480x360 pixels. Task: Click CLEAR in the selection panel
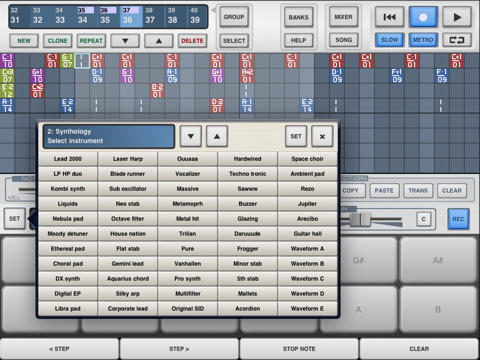[x=452, y=191]
